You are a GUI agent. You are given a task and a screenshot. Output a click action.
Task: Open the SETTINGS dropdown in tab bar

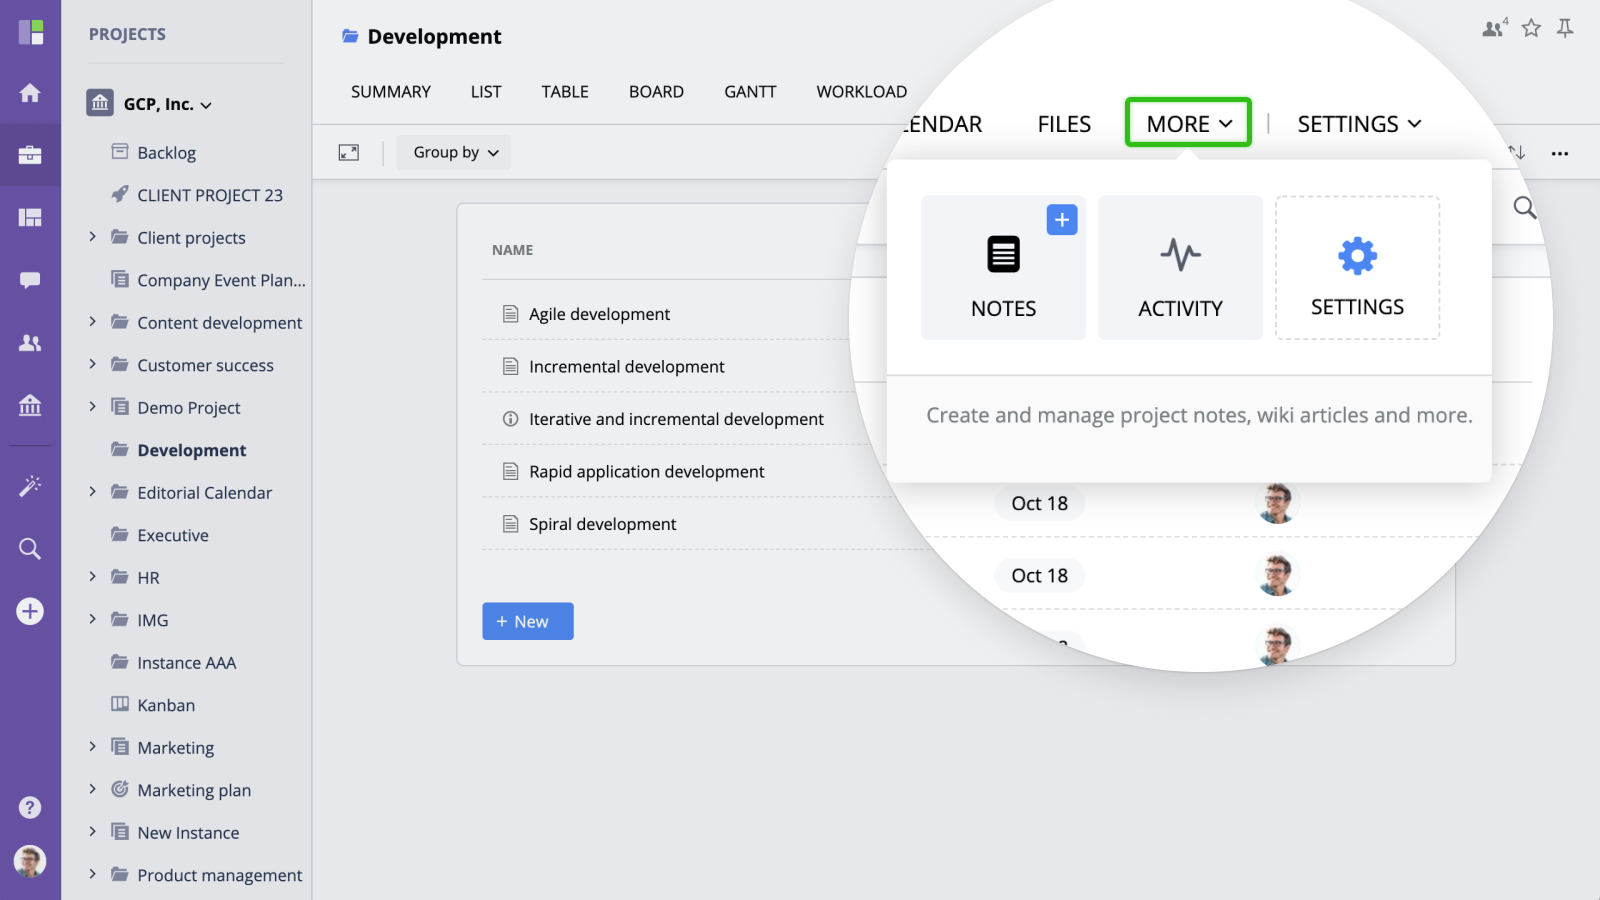tap(1359, 124)
